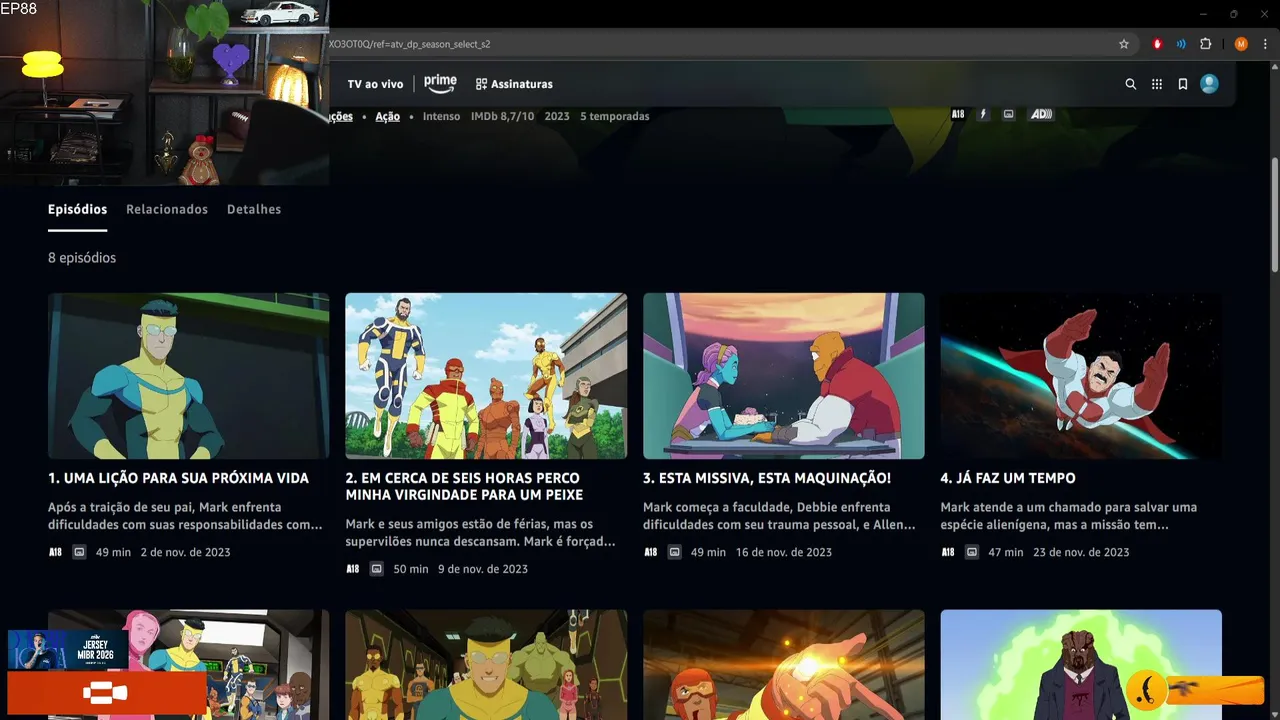Click subtitles icon under episode 1
Image resolution: width=1280 pixels, height=720 pixels.
79,552
